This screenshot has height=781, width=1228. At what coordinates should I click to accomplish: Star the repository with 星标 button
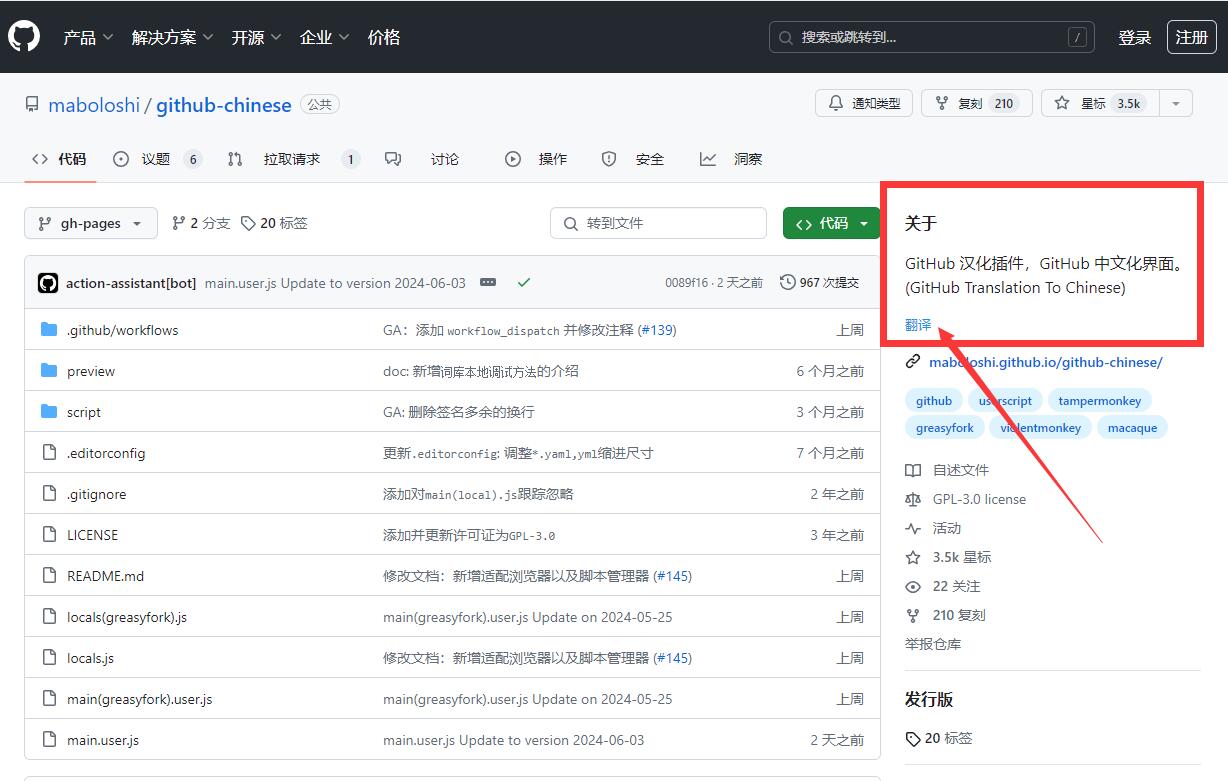pyautogui.click(x=1100, y=103)
